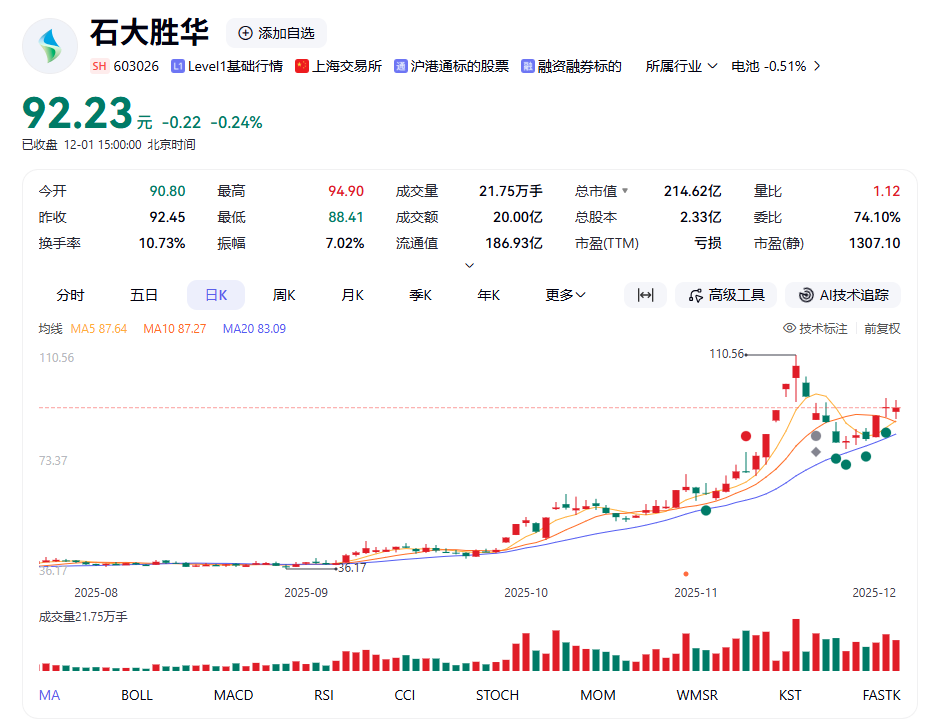This screenshot has height=726, width=929.
Task: Select the 日K chart tab
Action: click(x=216, y=295)
